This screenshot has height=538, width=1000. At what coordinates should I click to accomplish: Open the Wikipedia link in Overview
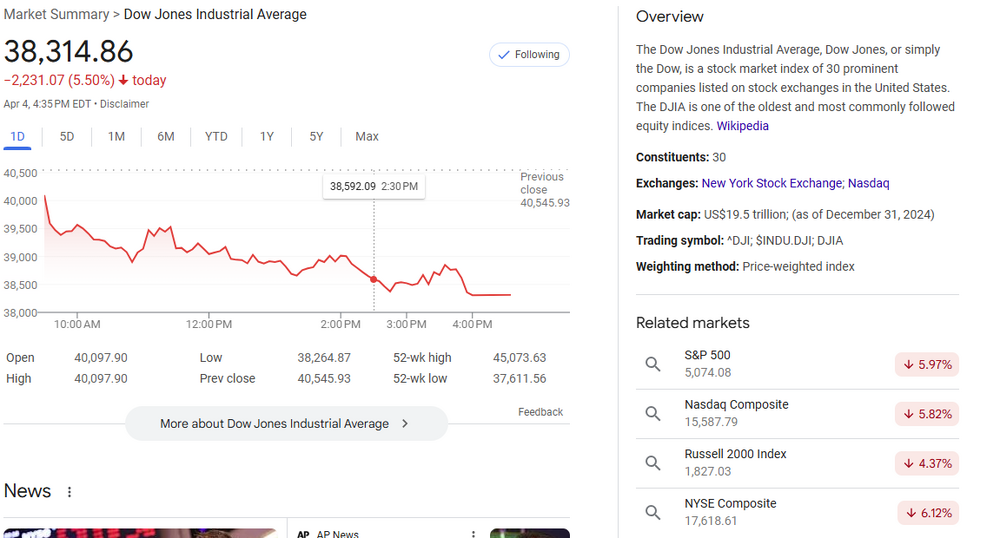(x=742, y=126)
